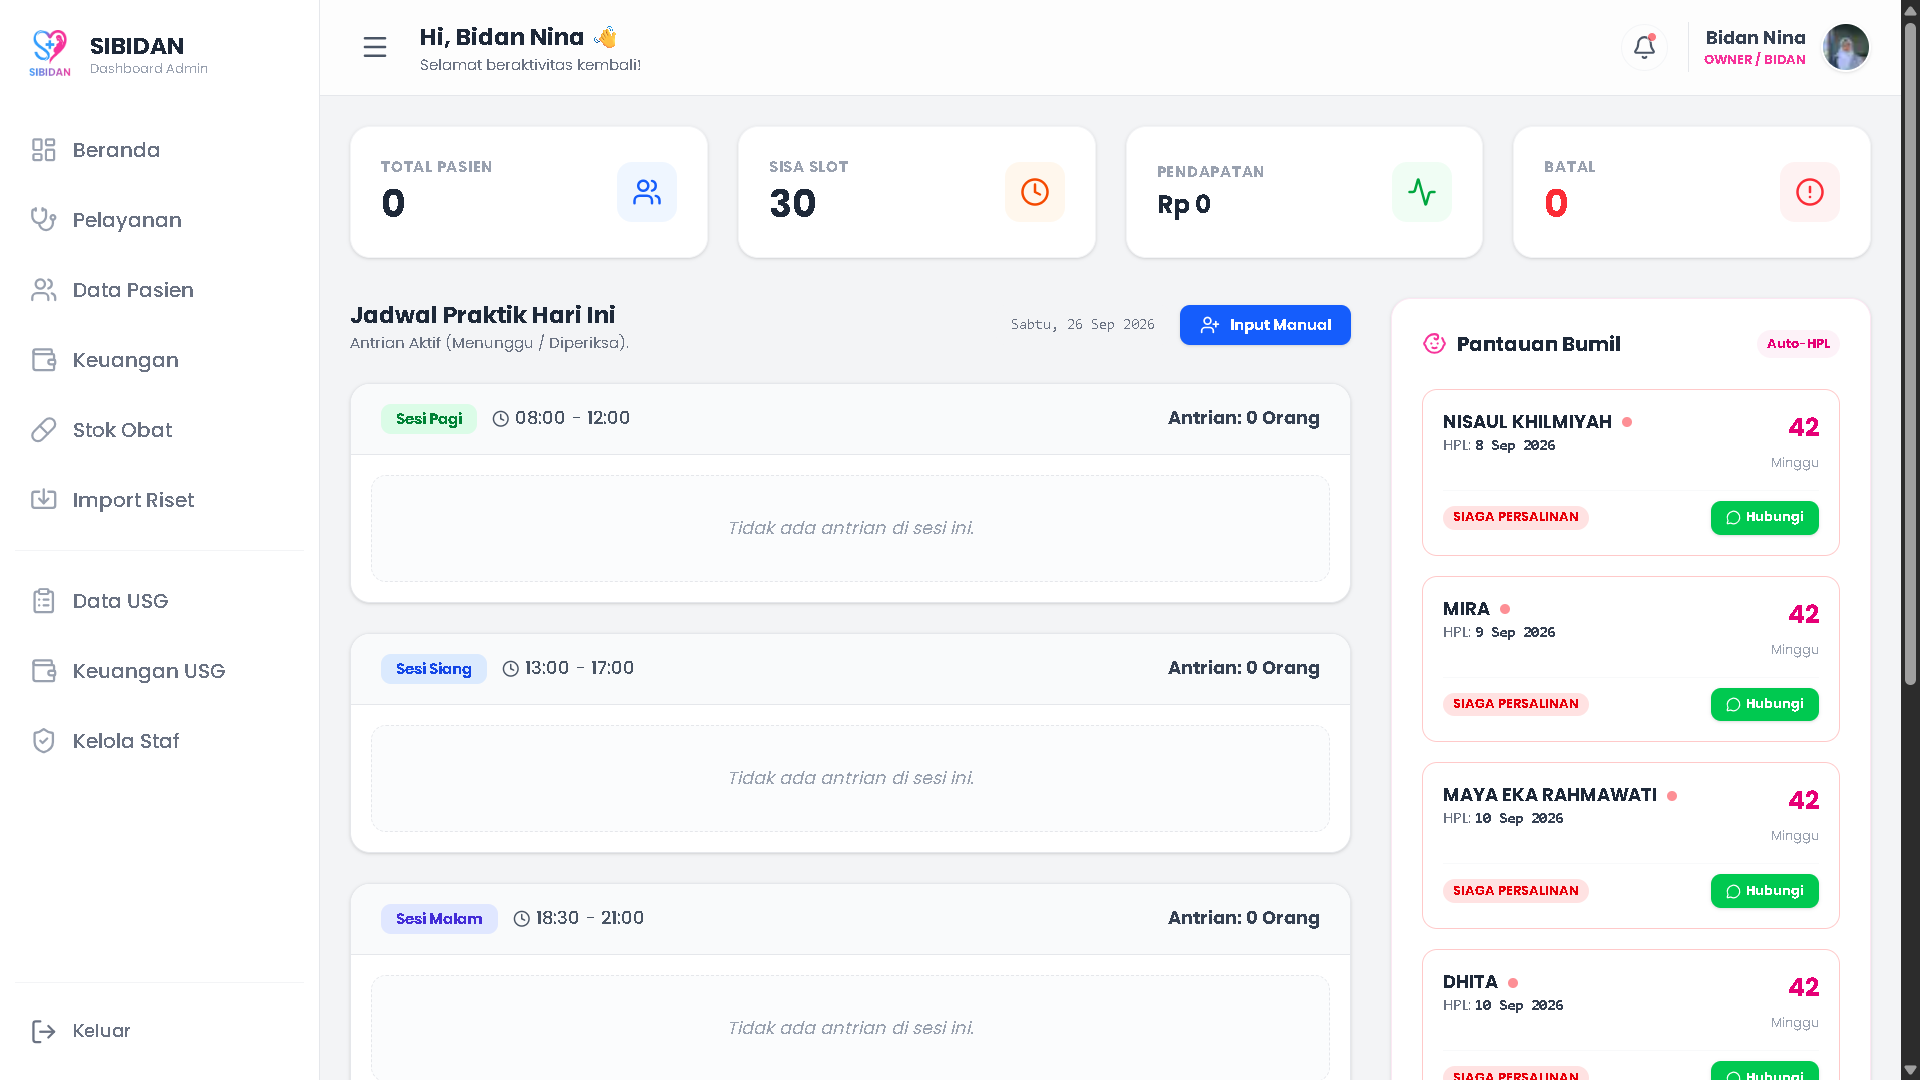Click patient name DHITA
The image size is (1920, 1080).
(1470, 982)
